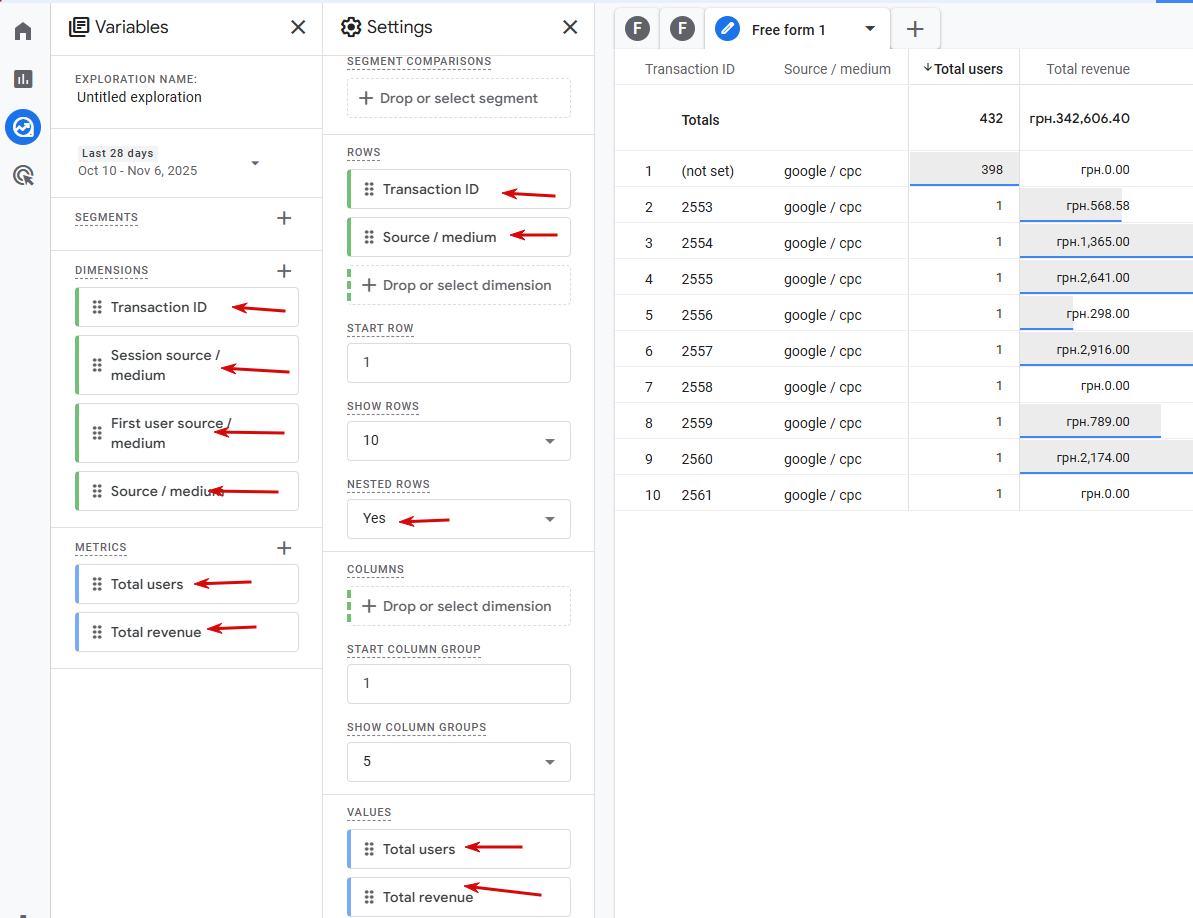Screen dimensions: 1193x918
Task: Open the Home icon in left sidebar
Action: [23, 31]
